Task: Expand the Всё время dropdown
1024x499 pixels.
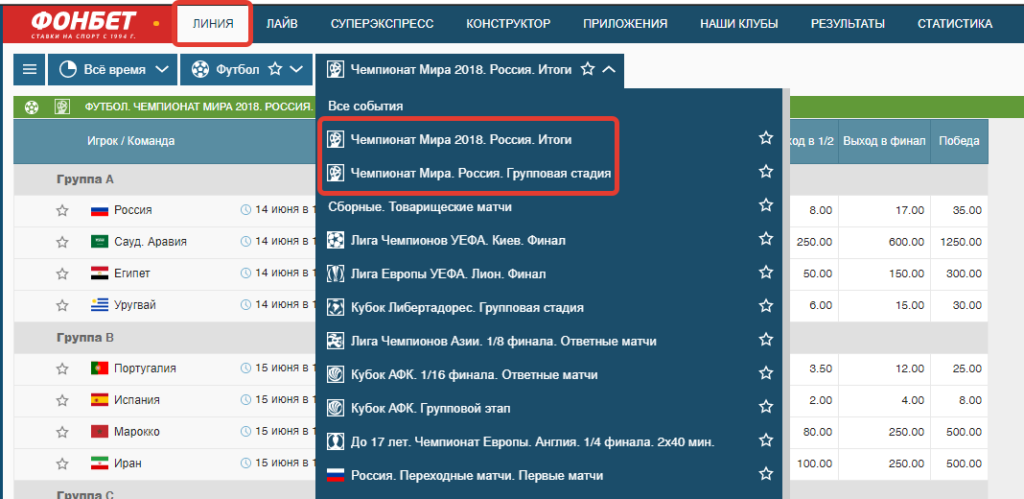Action: 163,69
